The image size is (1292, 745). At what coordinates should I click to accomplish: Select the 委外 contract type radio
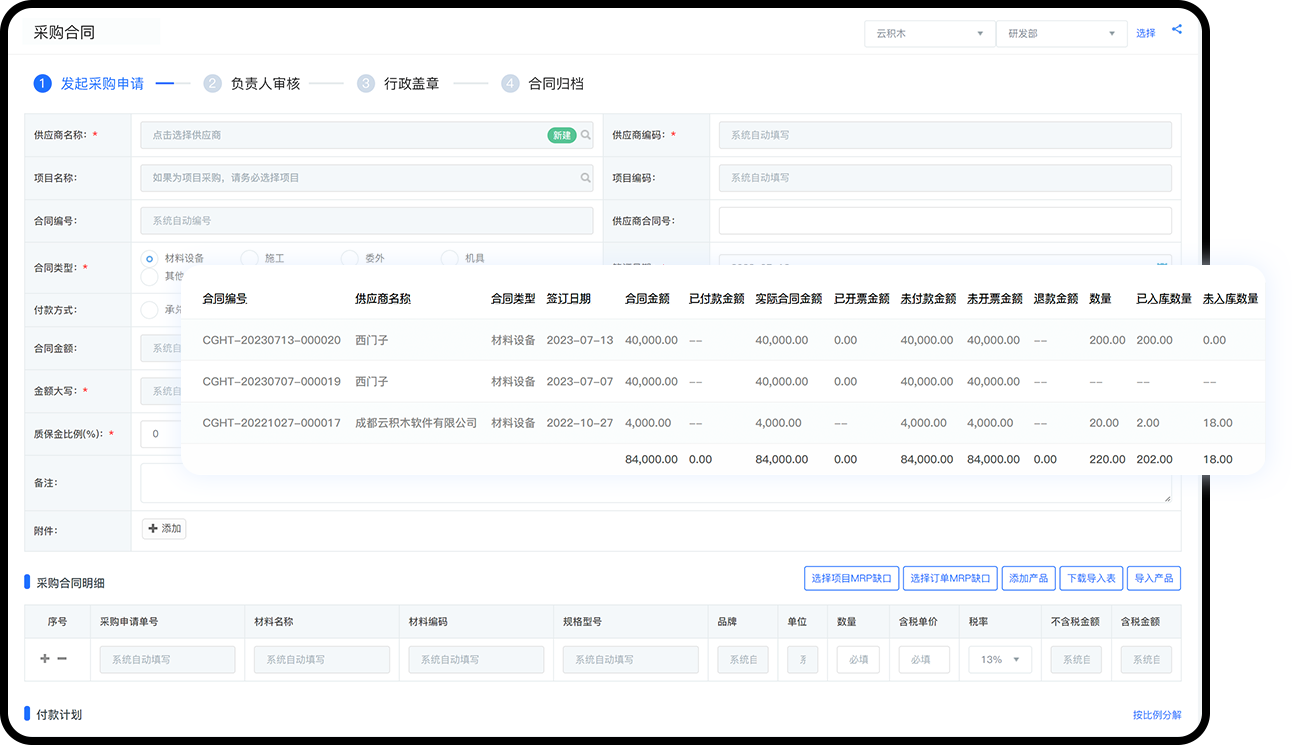tap(349, 259)
